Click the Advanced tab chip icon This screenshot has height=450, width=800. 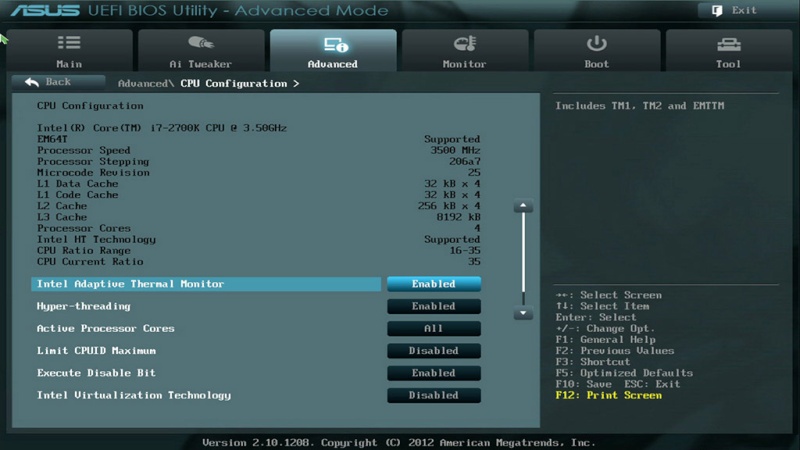click(x=336, y=45)
